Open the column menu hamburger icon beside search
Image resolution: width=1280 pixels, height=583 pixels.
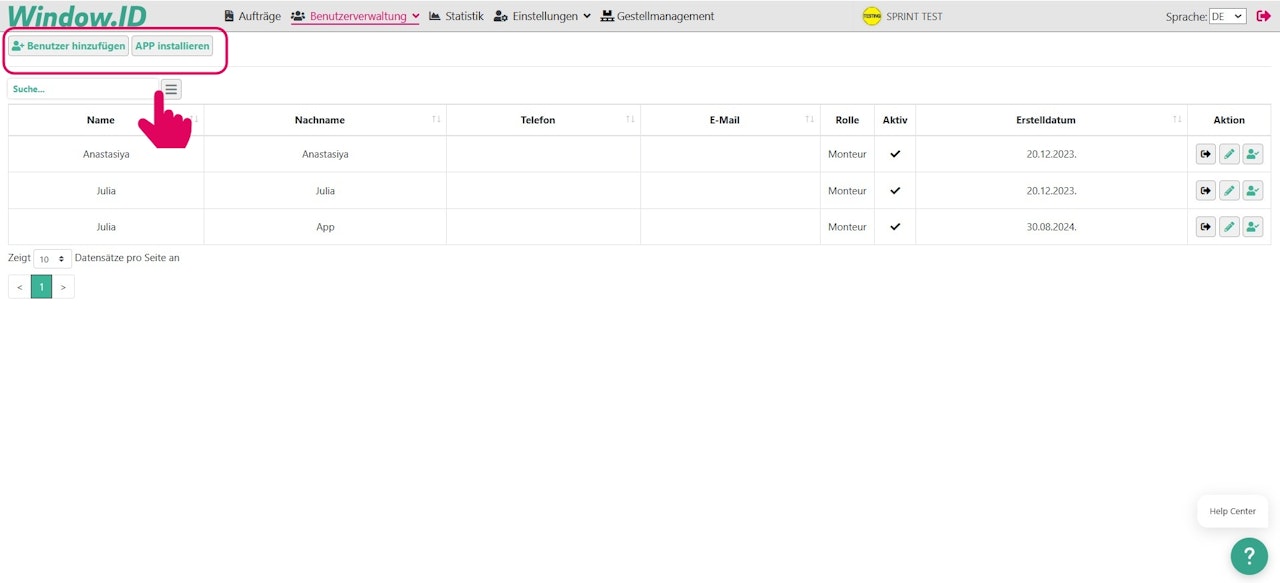pyautogui.click(x=171, y=89)
